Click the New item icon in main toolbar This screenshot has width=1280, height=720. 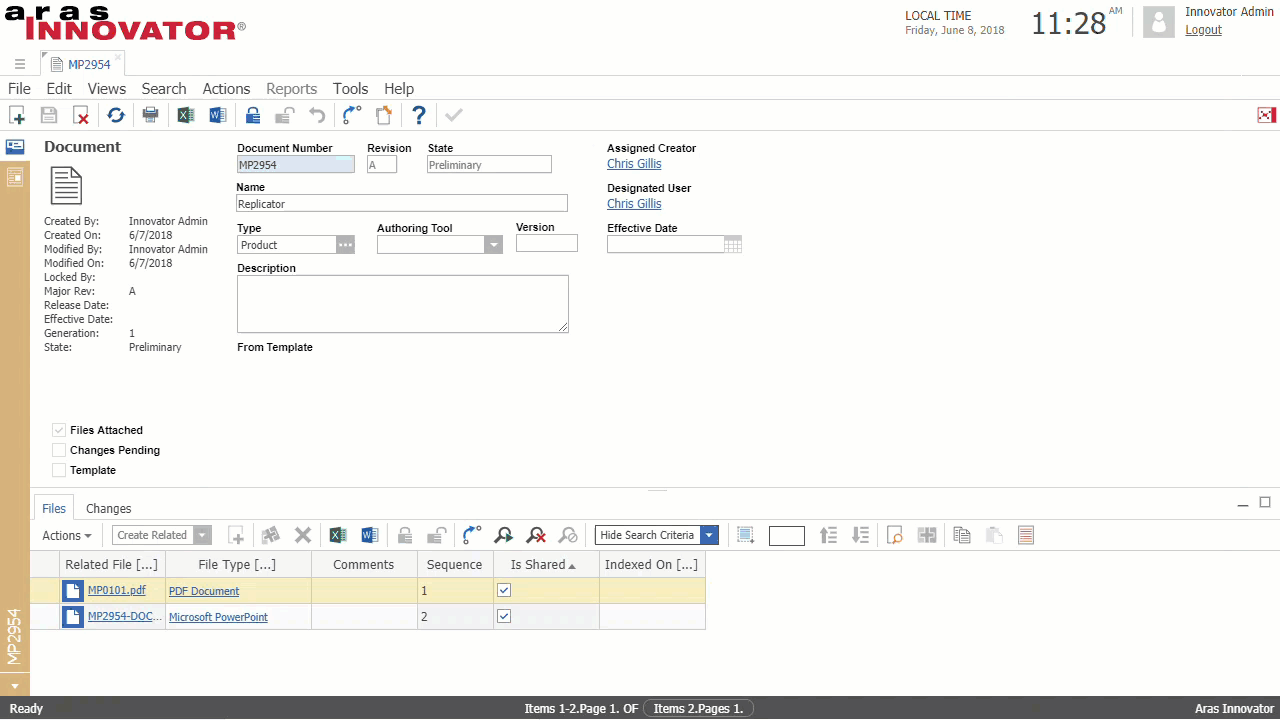click(17, 115)
